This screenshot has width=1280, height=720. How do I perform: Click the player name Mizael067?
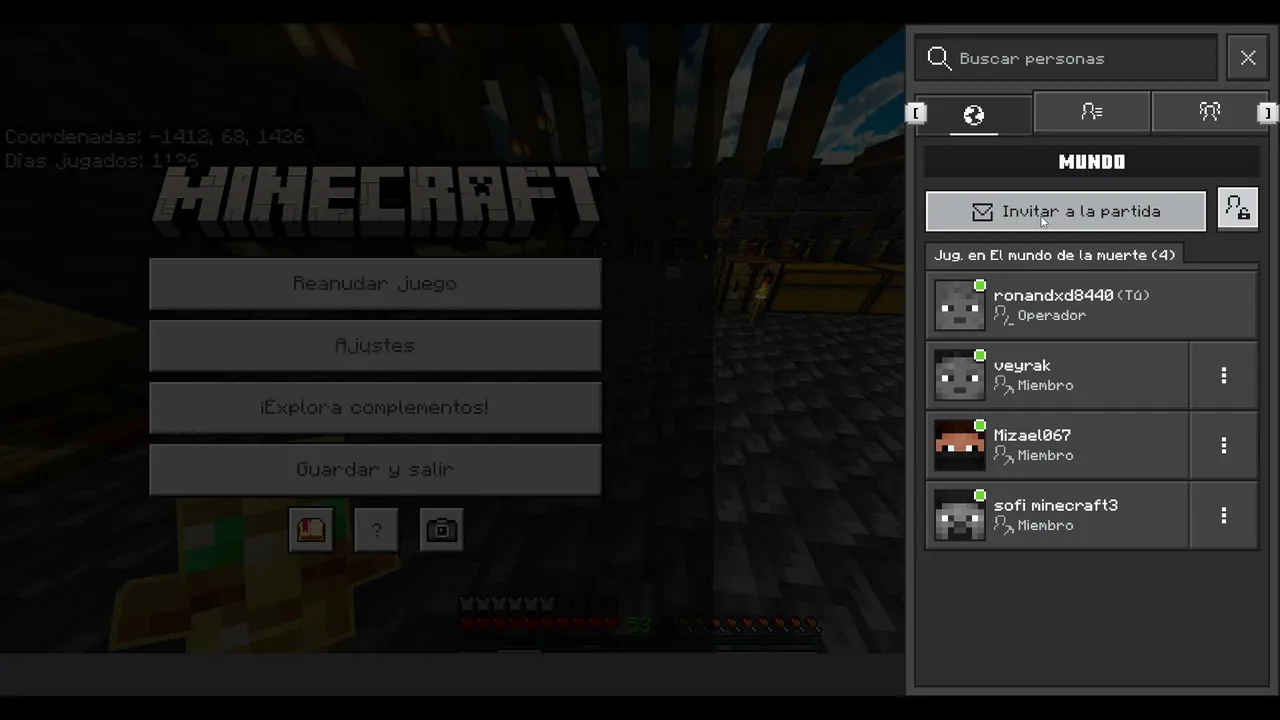(x=1032, y=435)
